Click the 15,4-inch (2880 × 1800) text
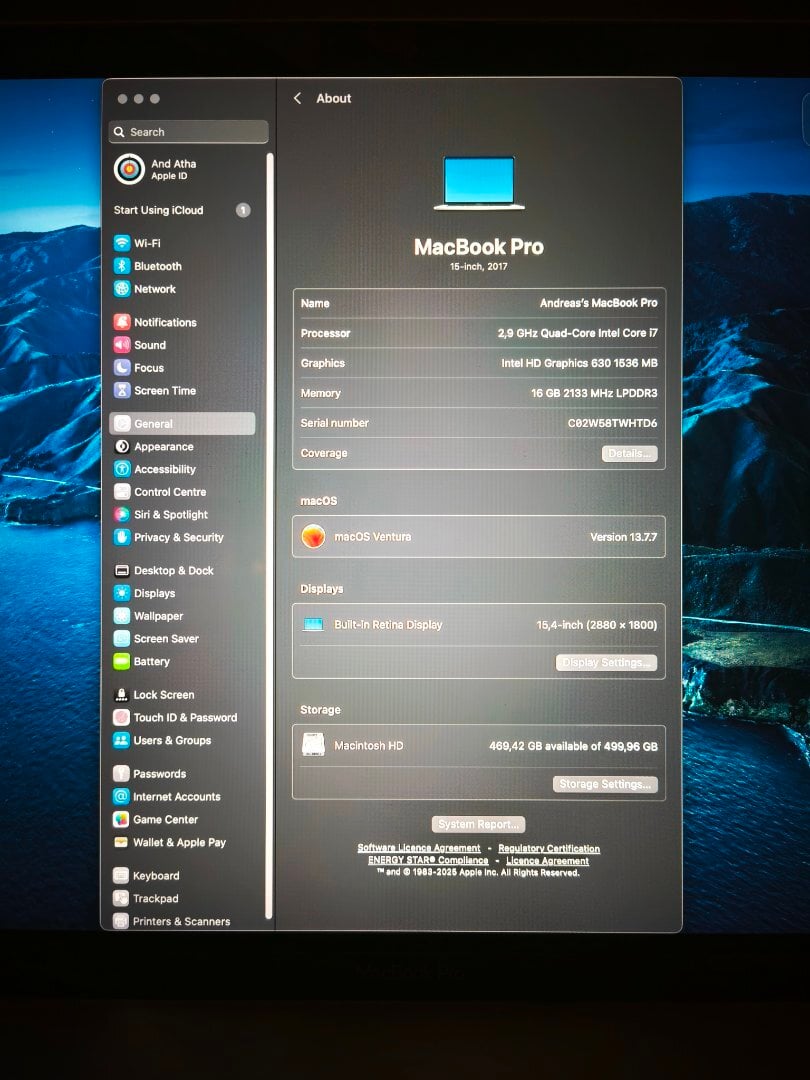Screen dimensions: 810x1080 coord(596,625)
